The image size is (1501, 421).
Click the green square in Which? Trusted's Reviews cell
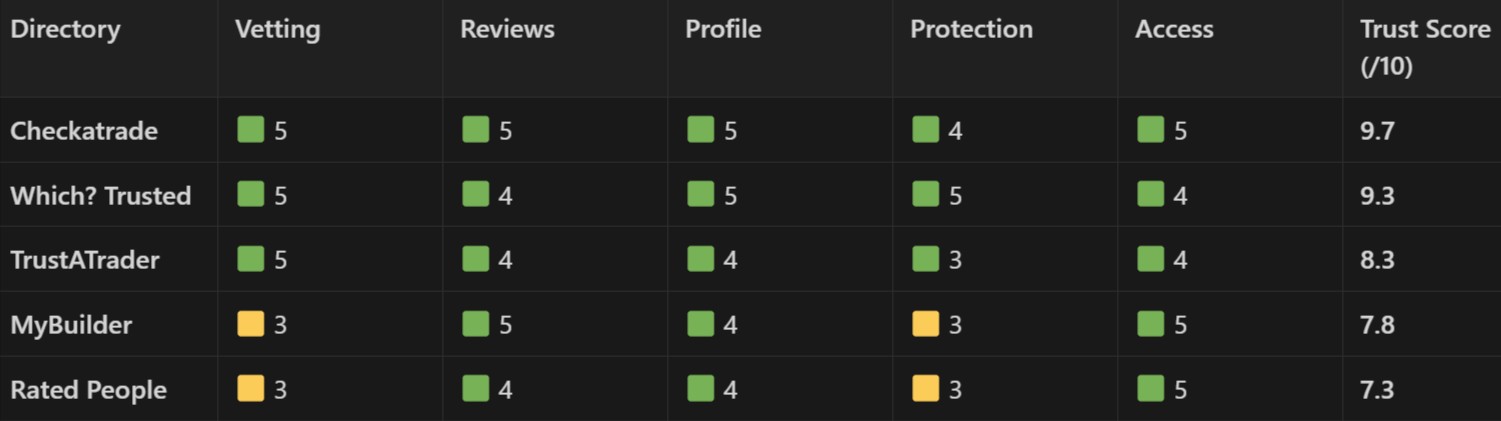[x=476, y=195]
